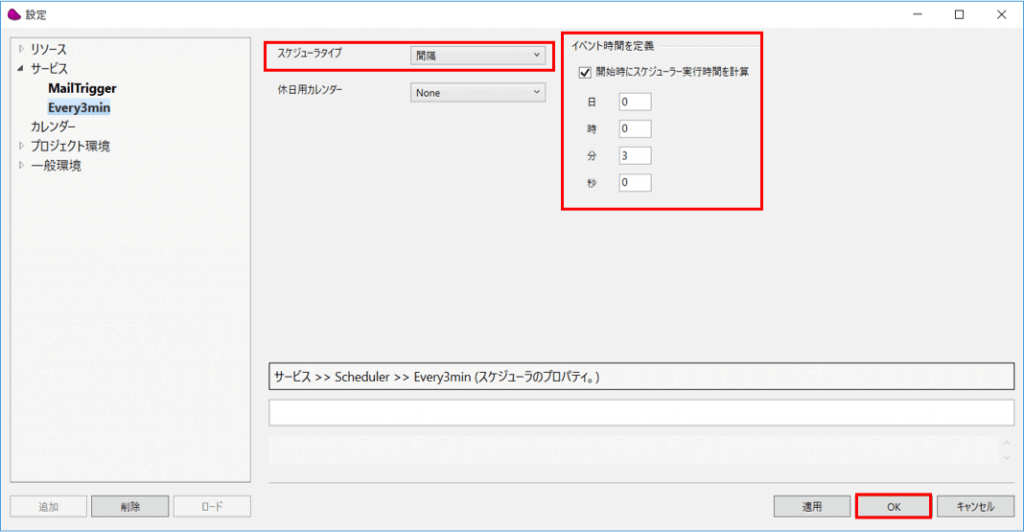Image resolution: width=1024 pixels, height=532 pixels.
Task: Select MailTrigger in the service tree
Action: tap(82, 88)
